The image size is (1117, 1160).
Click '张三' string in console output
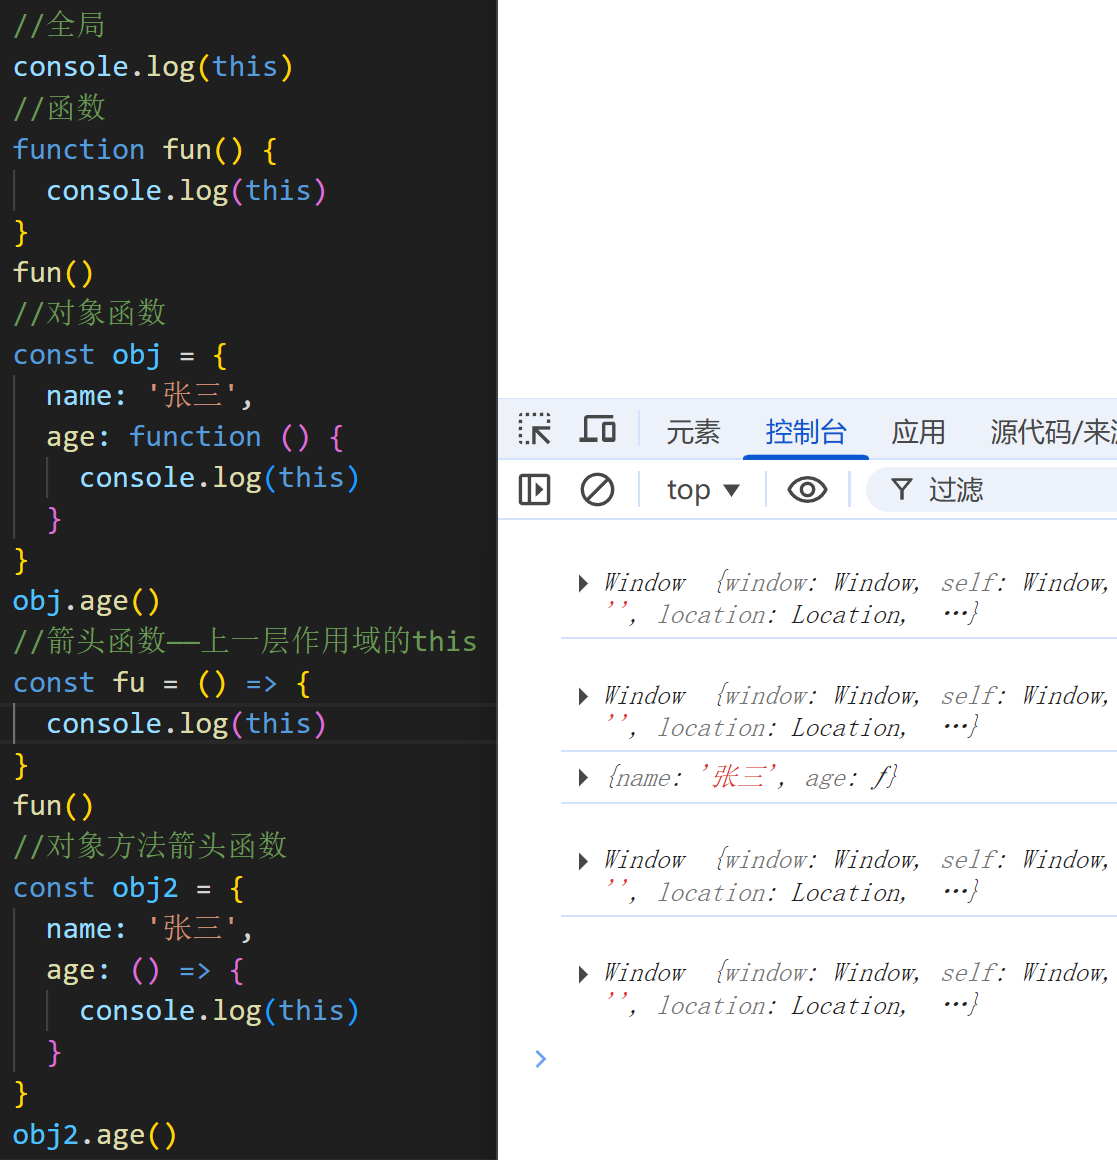(738, 777)
